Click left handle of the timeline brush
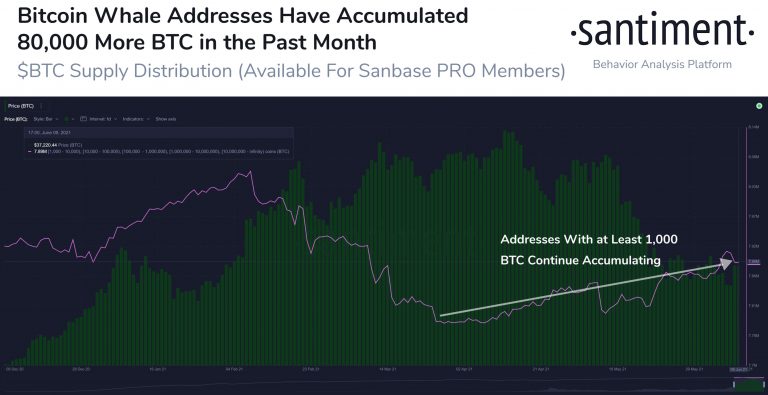 pyautogui.click(x=734, y=385)
